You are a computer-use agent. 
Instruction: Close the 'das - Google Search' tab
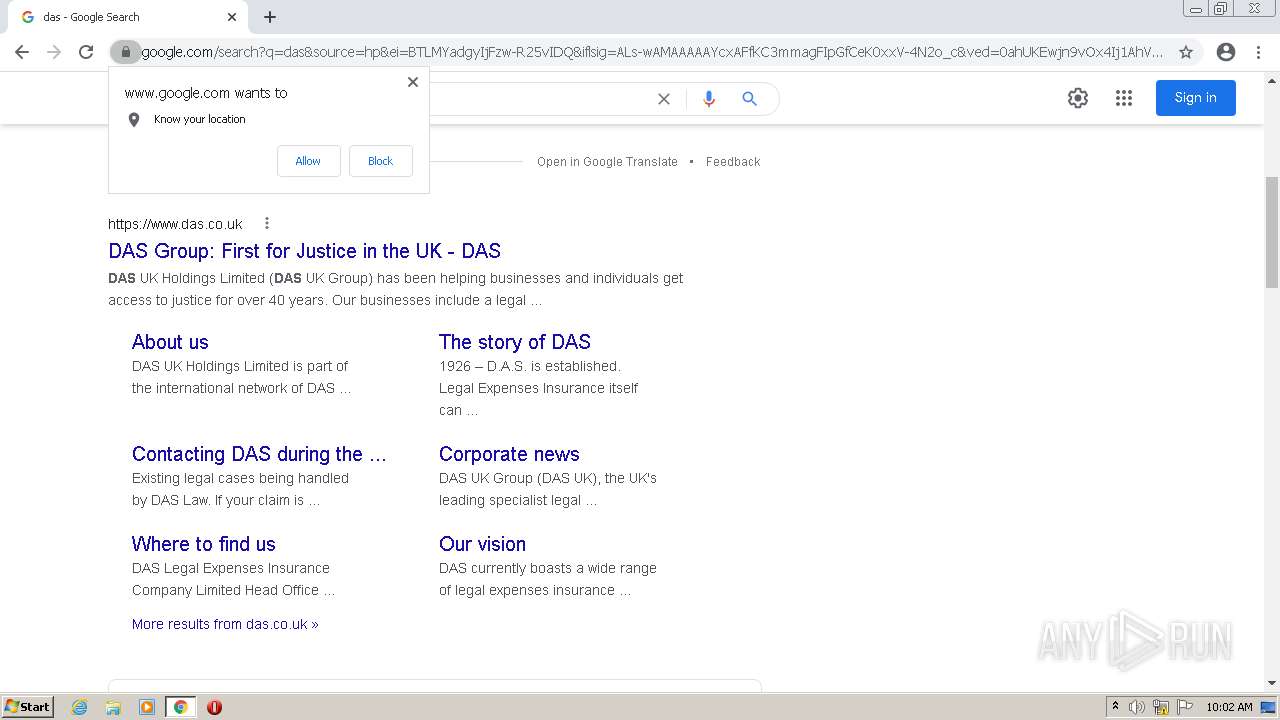(x=232, y=17)
